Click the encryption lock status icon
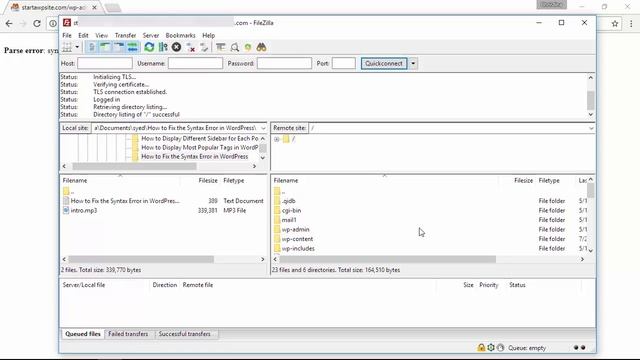Screen dimensions: 640x360 coord(481,348)
